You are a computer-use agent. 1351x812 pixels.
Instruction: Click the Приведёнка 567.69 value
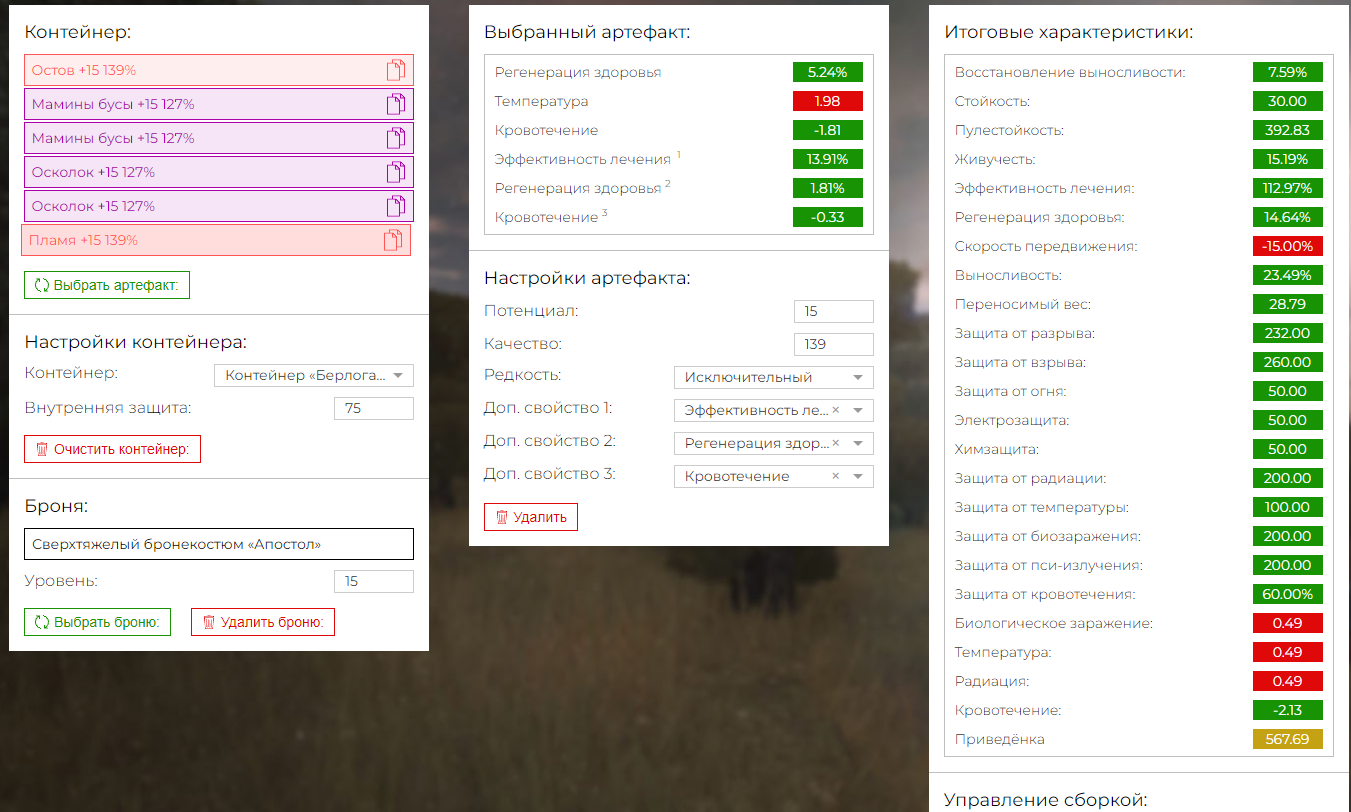1288,739
